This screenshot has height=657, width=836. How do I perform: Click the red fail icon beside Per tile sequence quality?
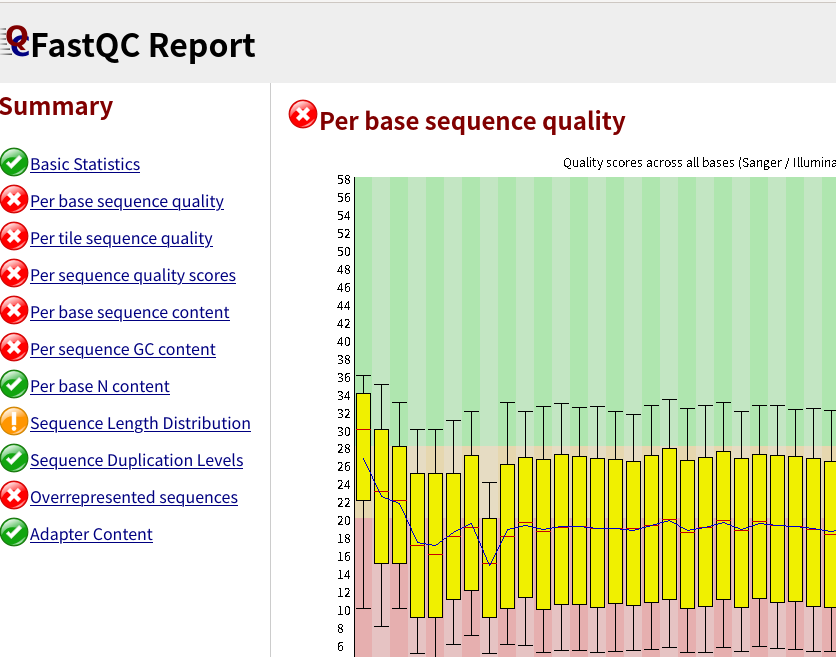click(14, 236)
